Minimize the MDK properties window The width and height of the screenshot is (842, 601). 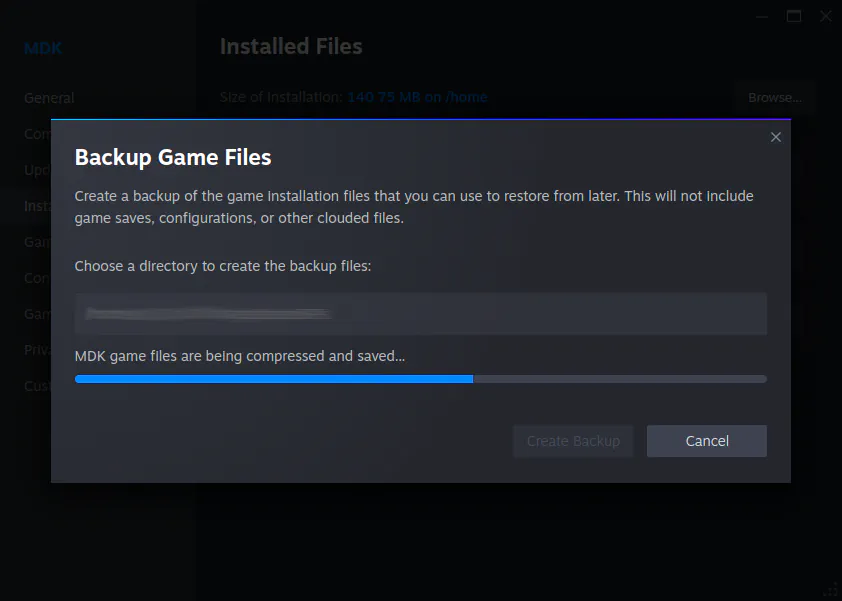click(x=762, y=17)
